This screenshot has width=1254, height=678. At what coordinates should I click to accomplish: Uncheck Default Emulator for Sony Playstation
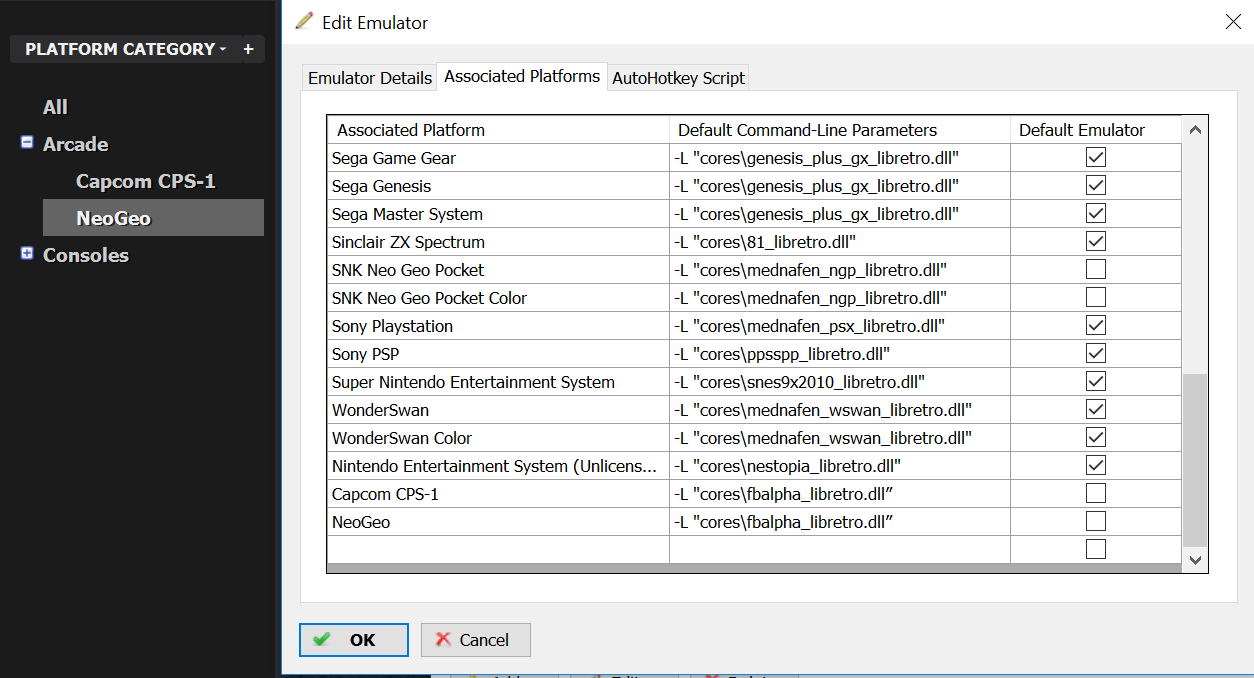[1096, 325]
